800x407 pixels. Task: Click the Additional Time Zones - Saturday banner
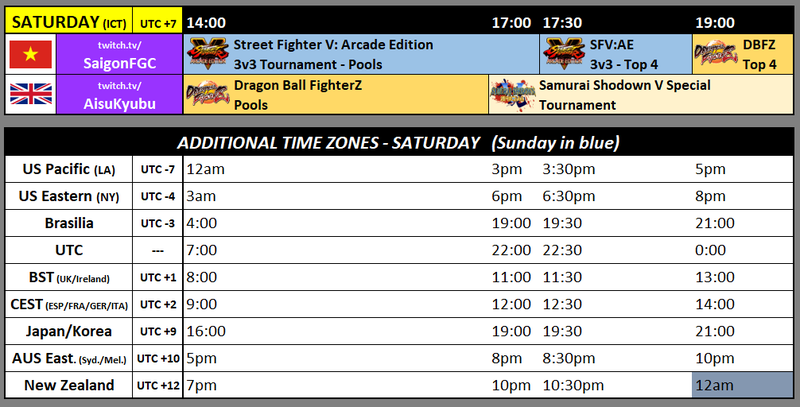click(398, 142)
